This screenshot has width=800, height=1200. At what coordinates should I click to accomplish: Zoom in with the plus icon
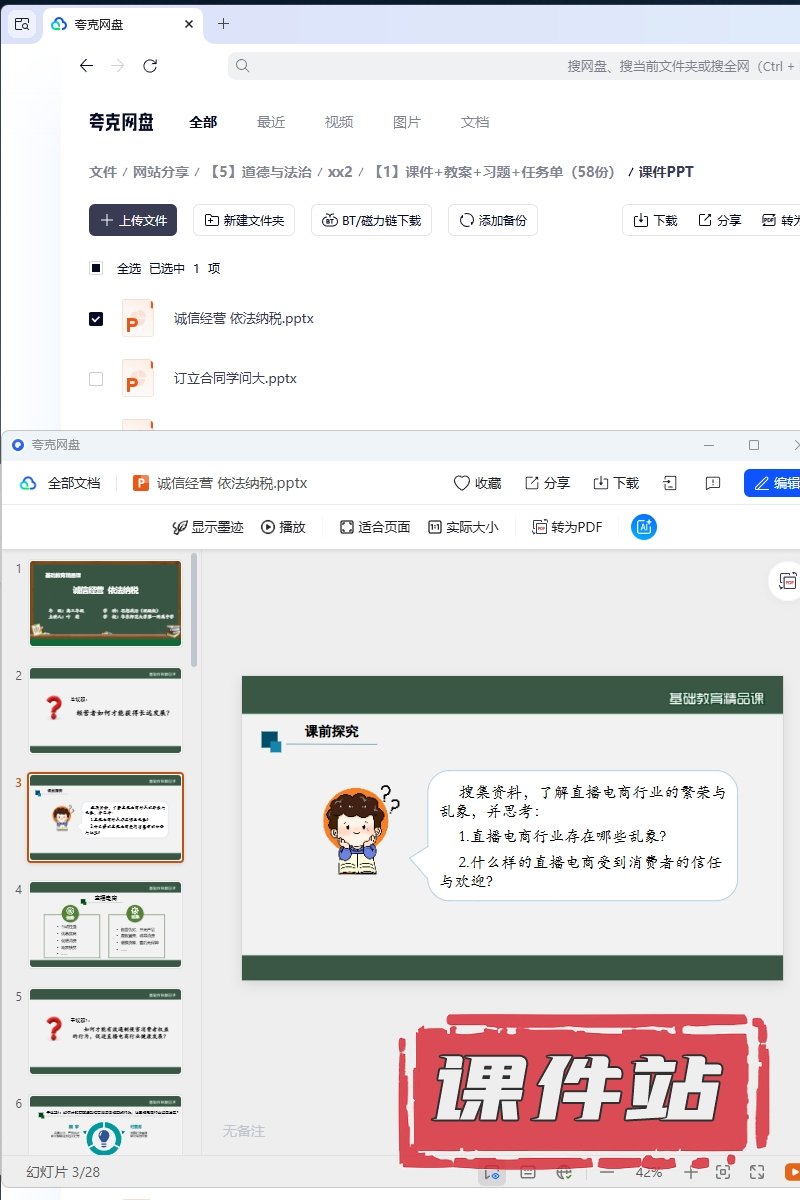(x=690, y=1172)
